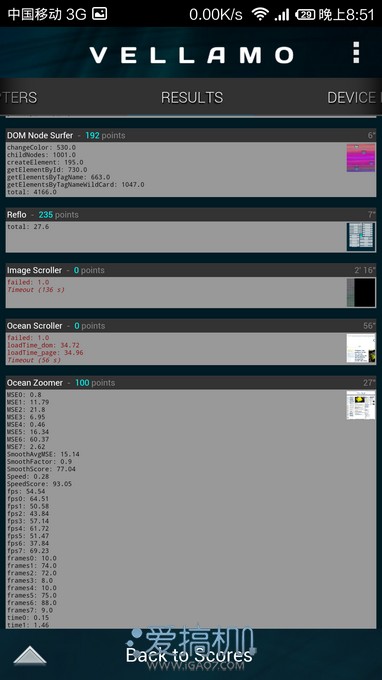The image size is (382, 680).
Task: Open Ocean Zoomer webpage thumbnail
Action: pos(361,405)
